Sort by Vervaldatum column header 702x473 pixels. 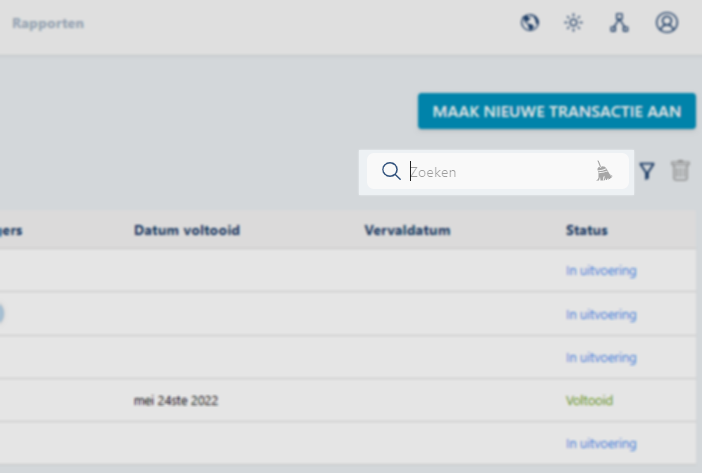tap(407, 230)
